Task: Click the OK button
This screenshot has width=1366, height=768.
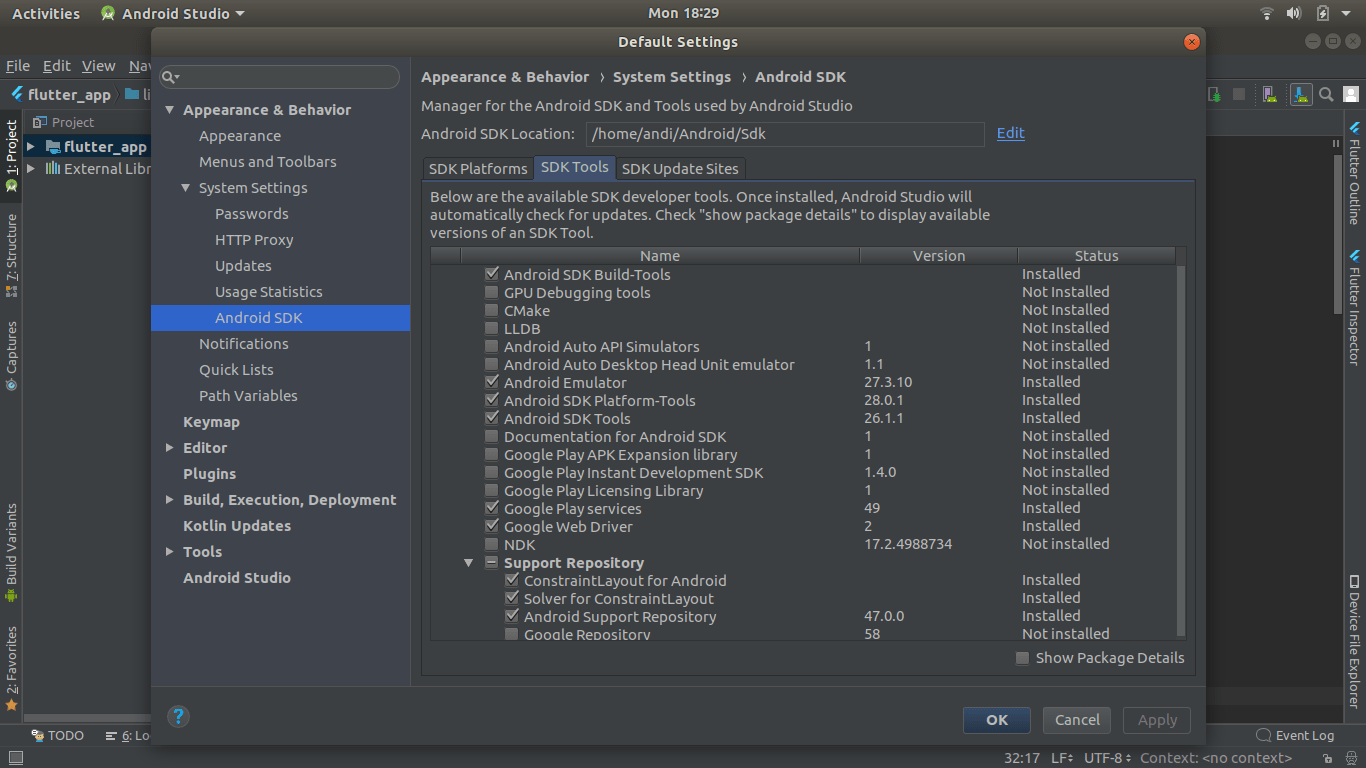Action: click(x=997, y=720)
